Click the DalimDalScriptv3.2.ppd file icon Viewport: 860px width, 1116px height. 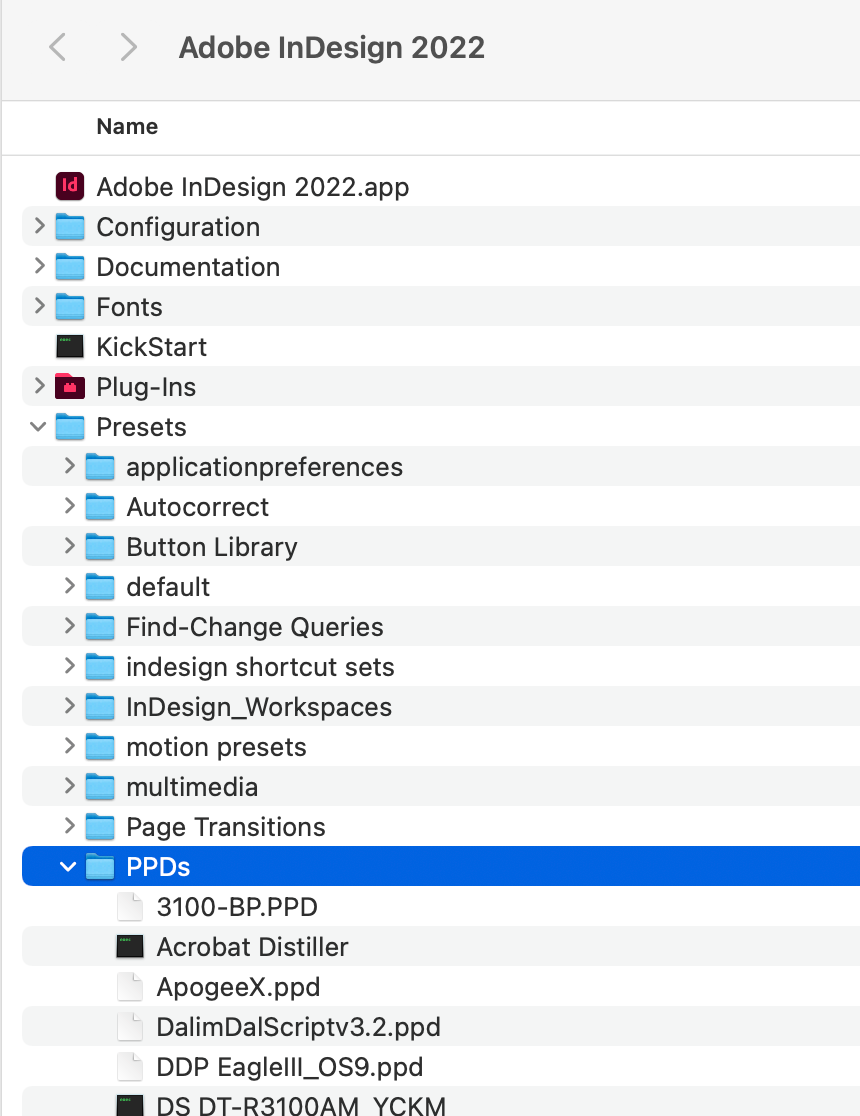(x=130, y=1026)
